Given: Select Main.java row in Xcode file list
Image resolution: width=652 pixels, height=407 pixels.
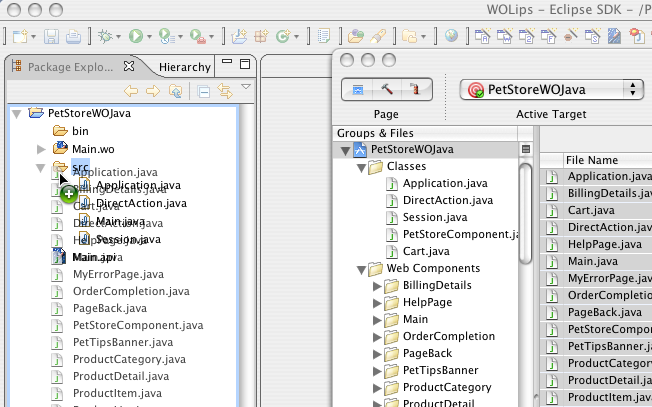Looking at the screenshot, I should [596, 261].
